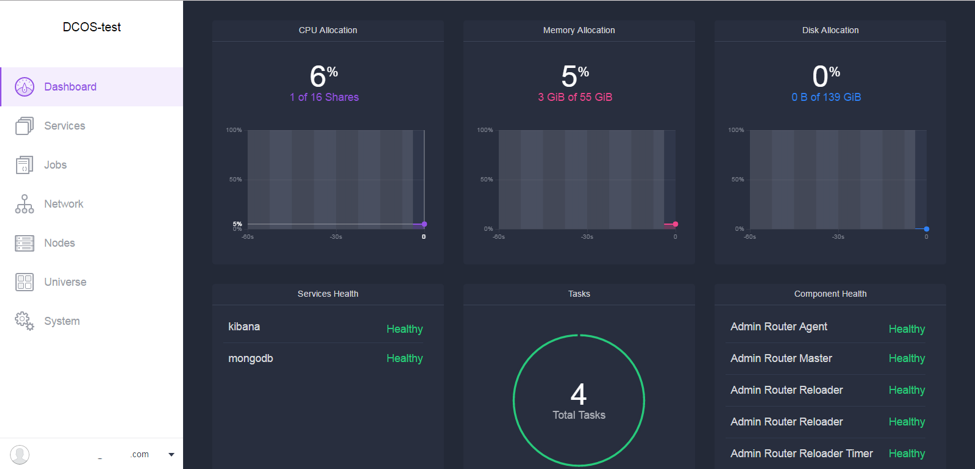
Task: Click the DCOS-test cluster name header
Action: (x=92, y=27)
